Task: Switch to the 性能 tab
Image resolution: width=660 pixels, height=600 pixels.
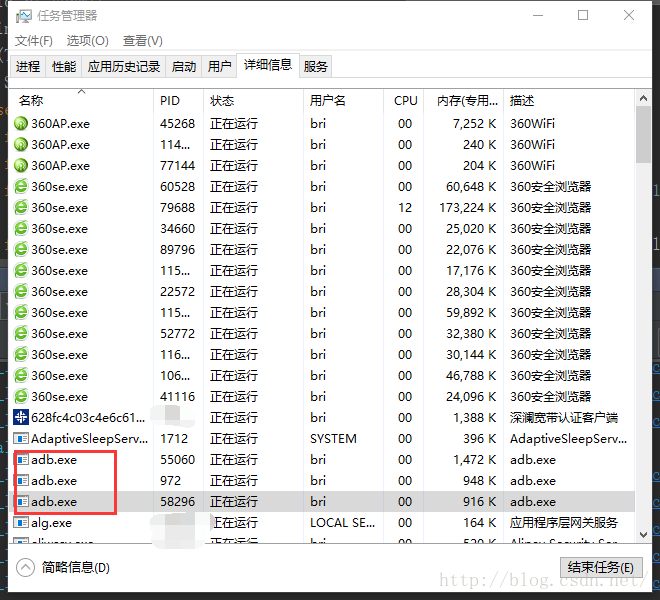Action: 64,67
